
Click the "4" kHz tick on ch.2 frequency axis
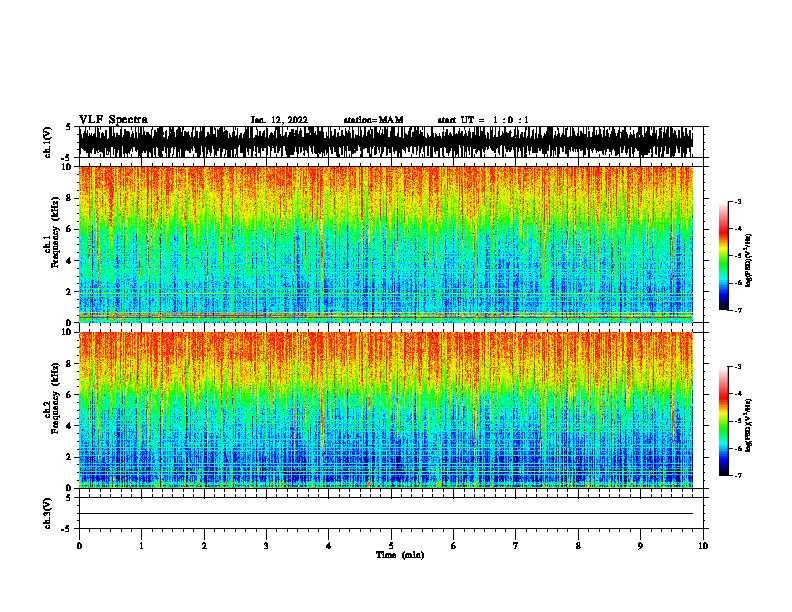(x=69, y=426)
